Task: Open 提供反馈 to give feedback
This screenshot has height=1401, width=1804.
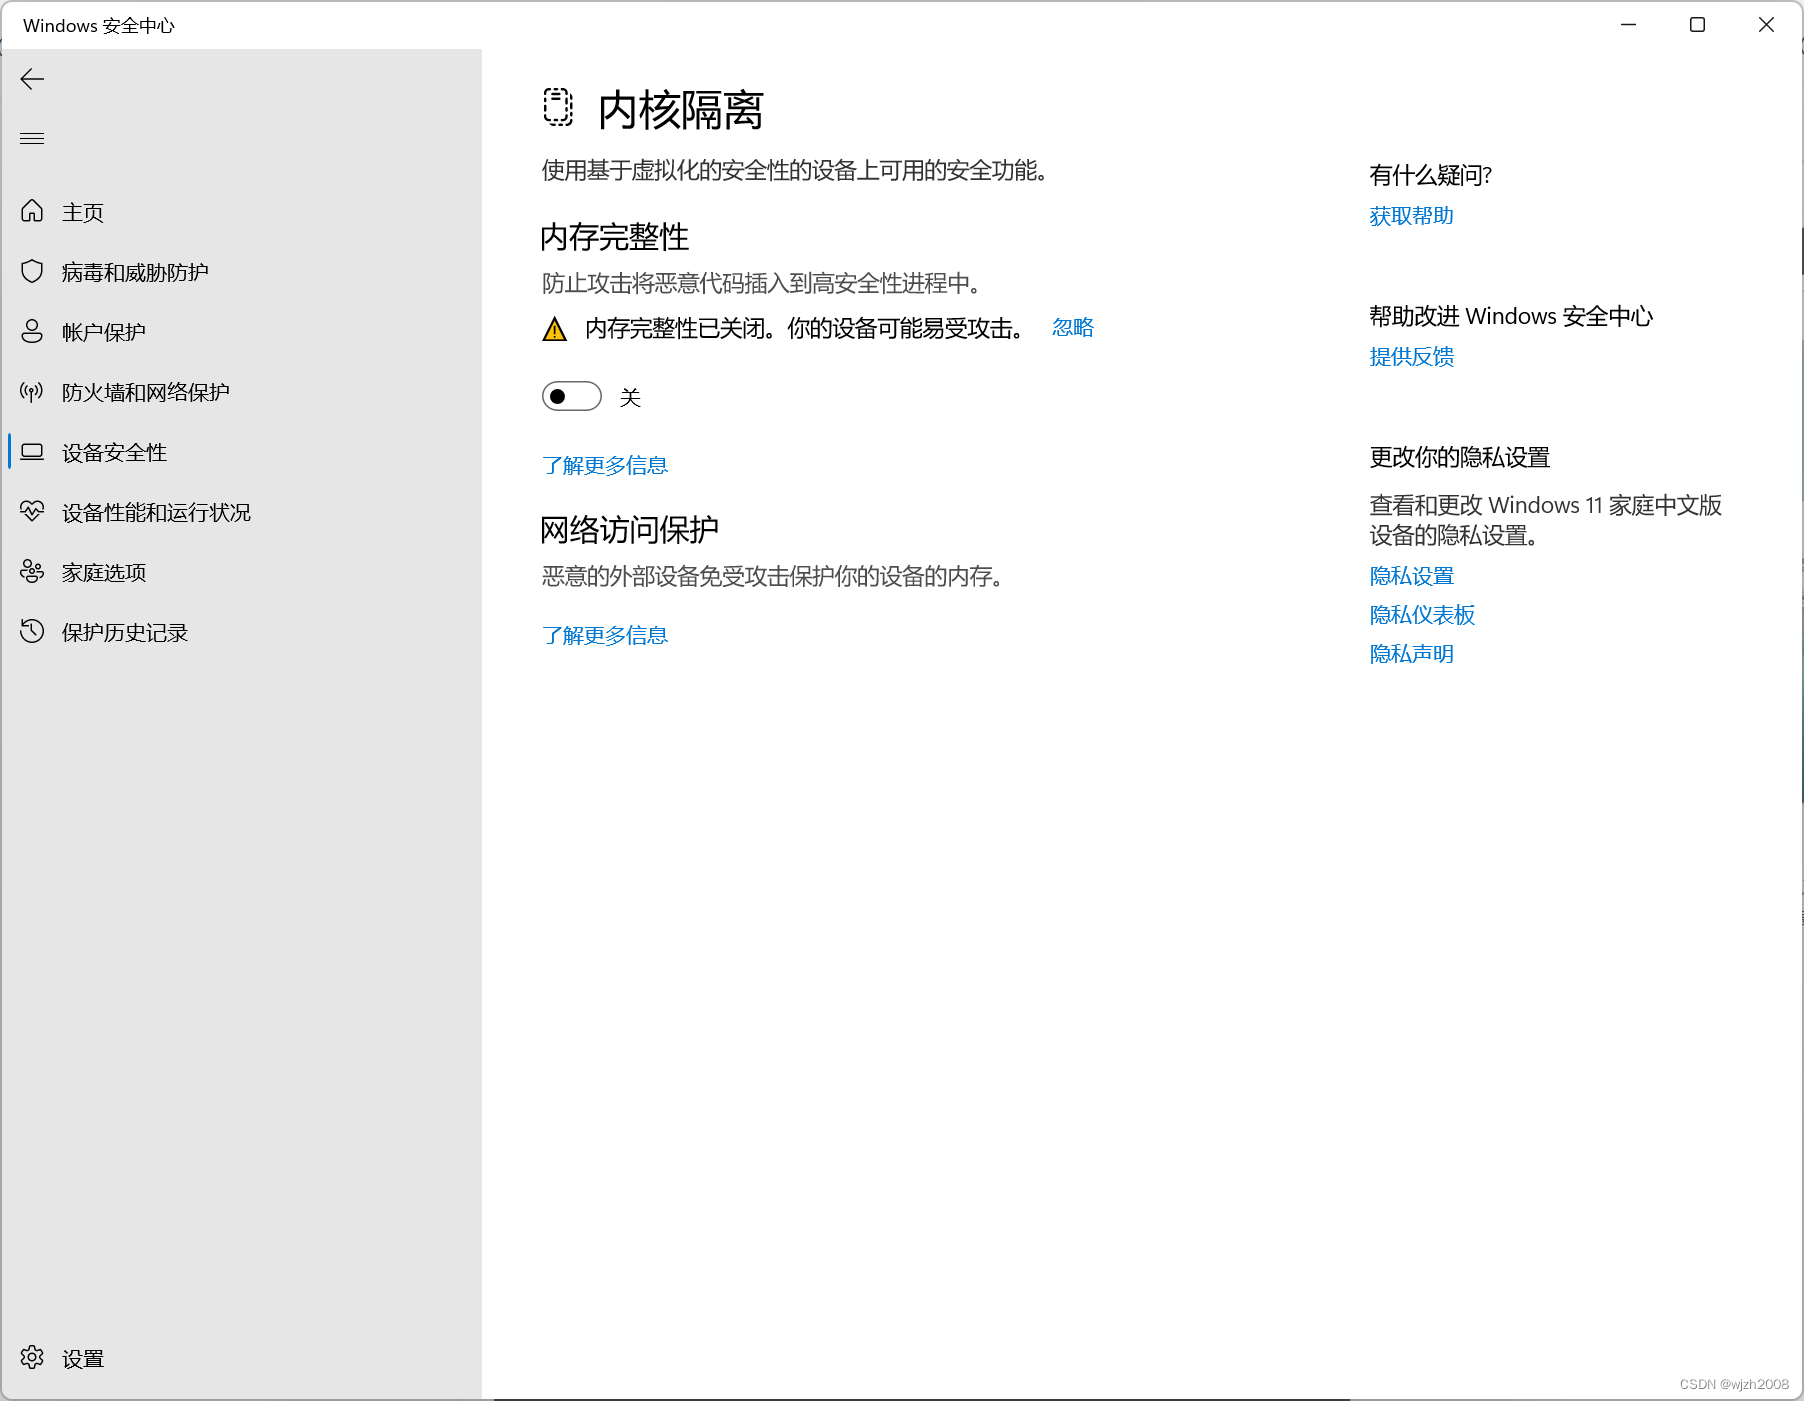Action: [1410, 357]
